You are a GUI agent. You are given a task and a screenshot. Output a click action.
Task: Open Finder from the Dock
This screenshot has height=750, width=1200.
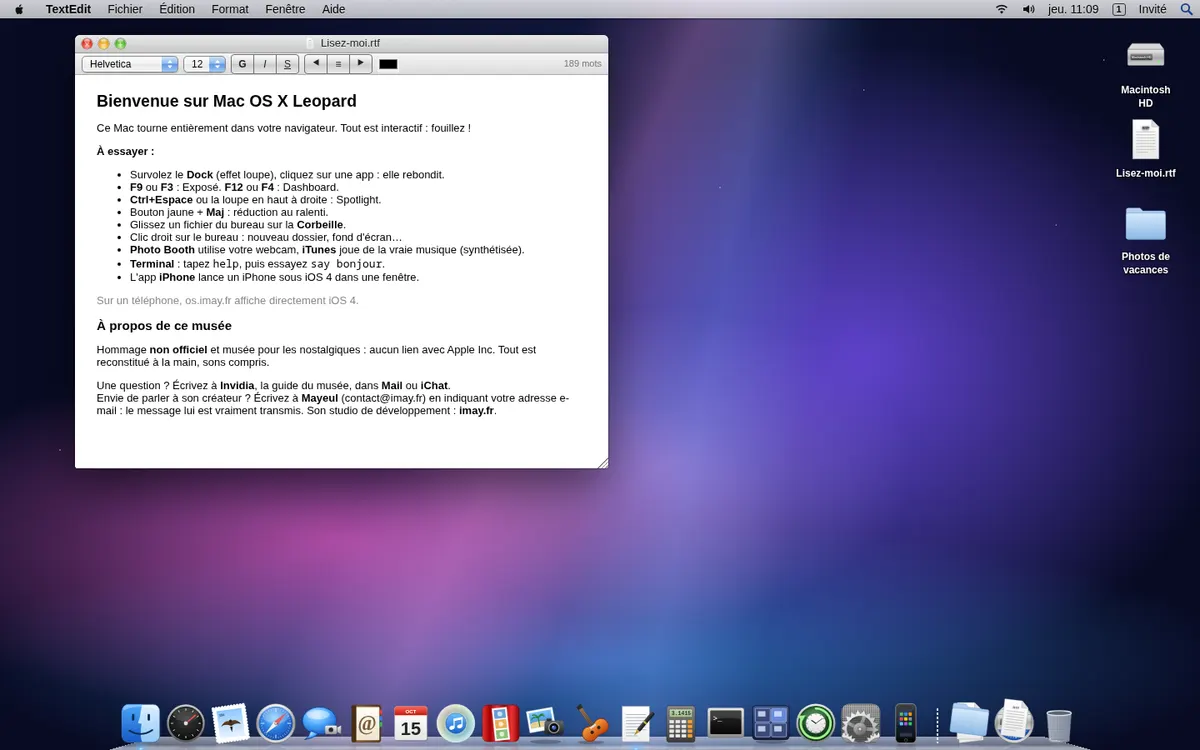point(140,723)
